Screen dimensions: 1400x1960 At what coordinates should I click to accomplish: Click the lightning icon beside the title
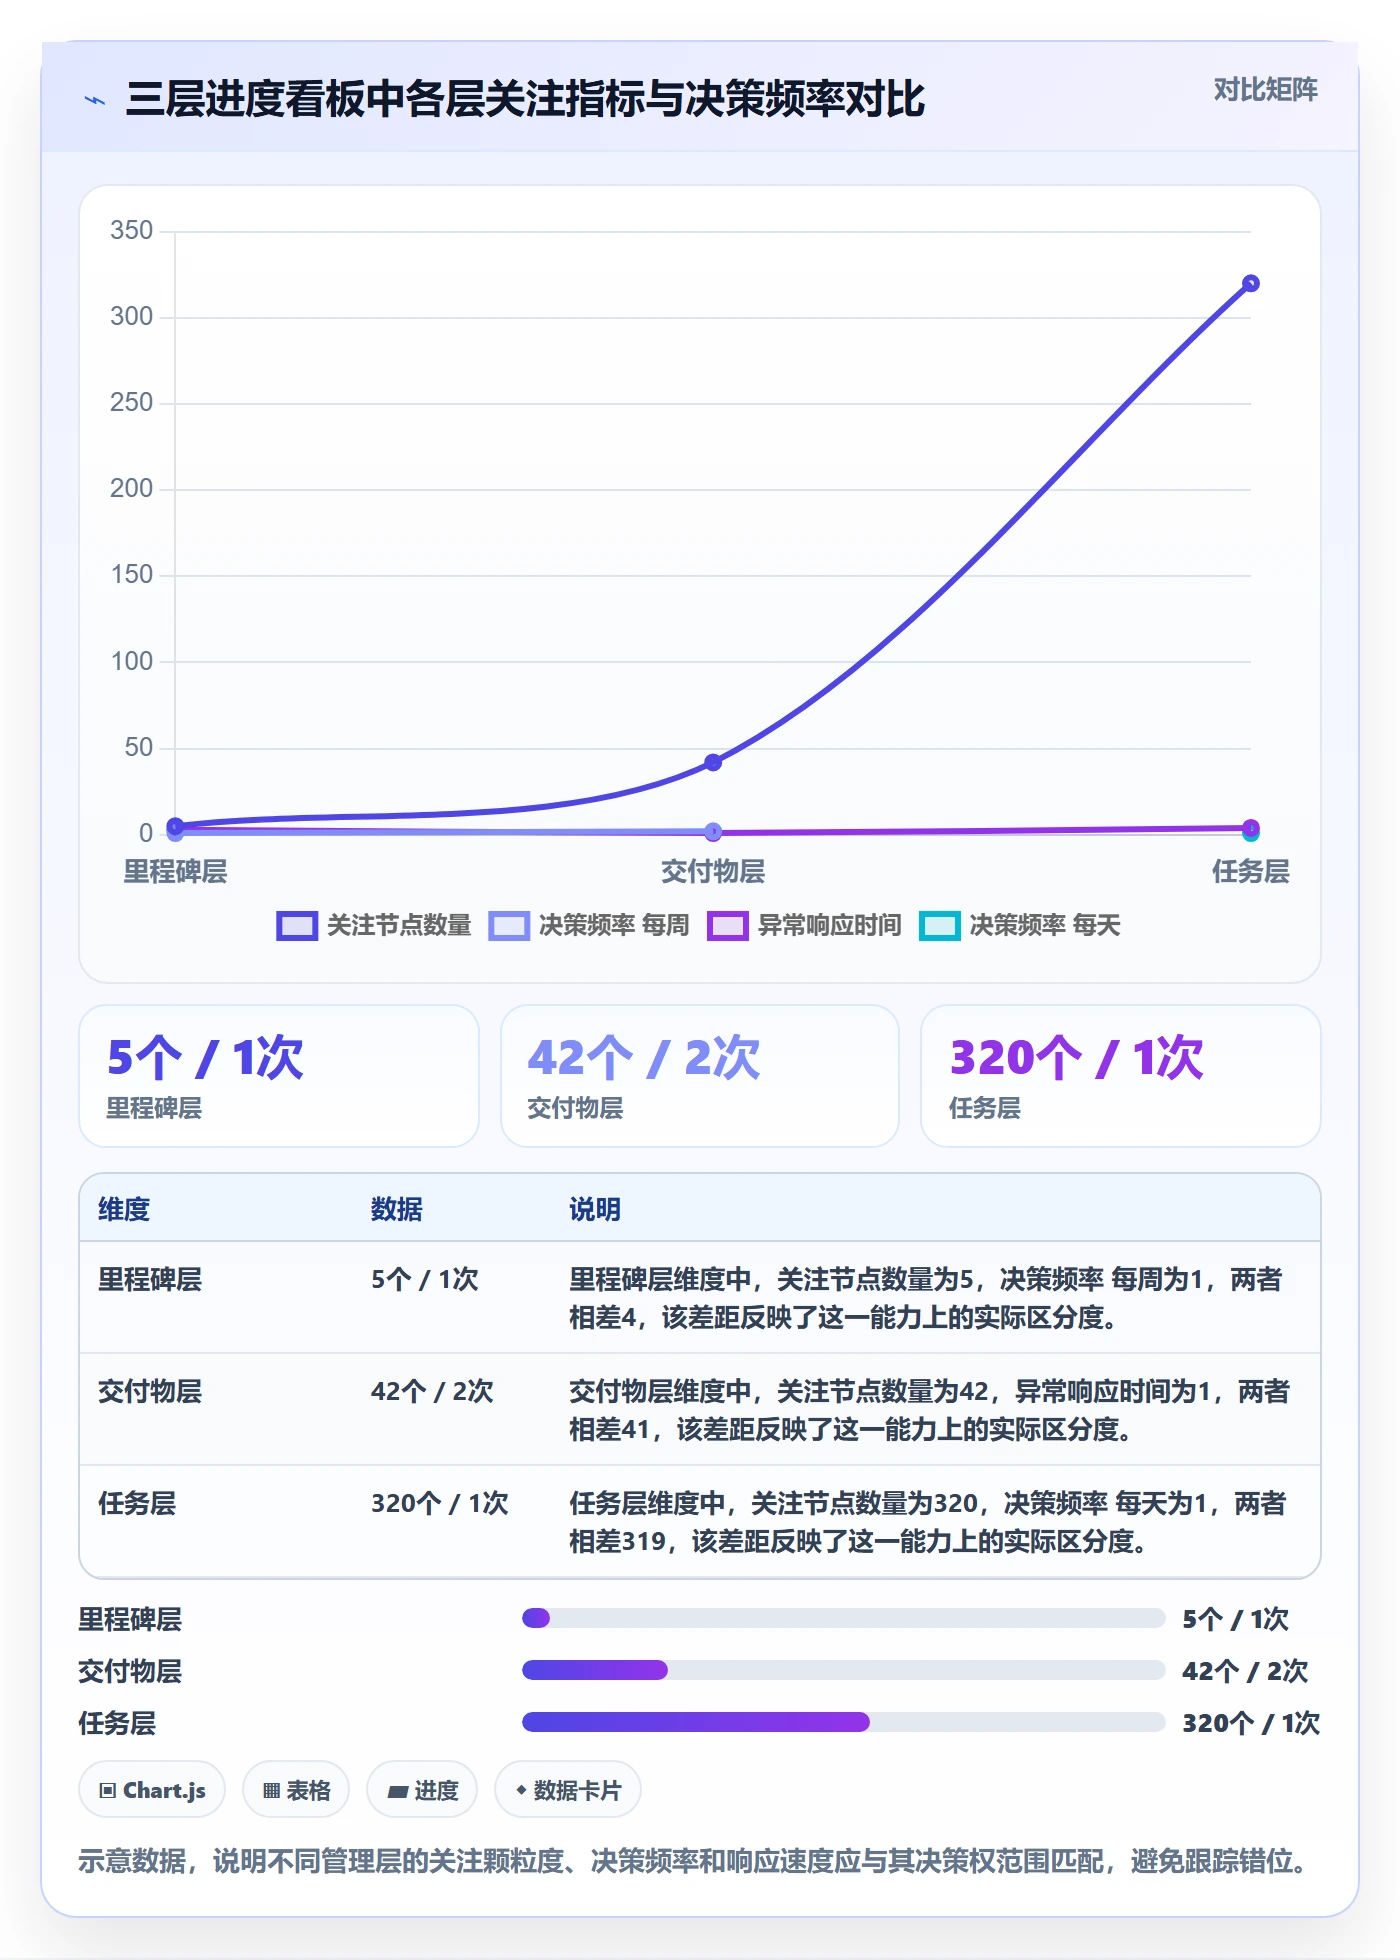[95, 100]
